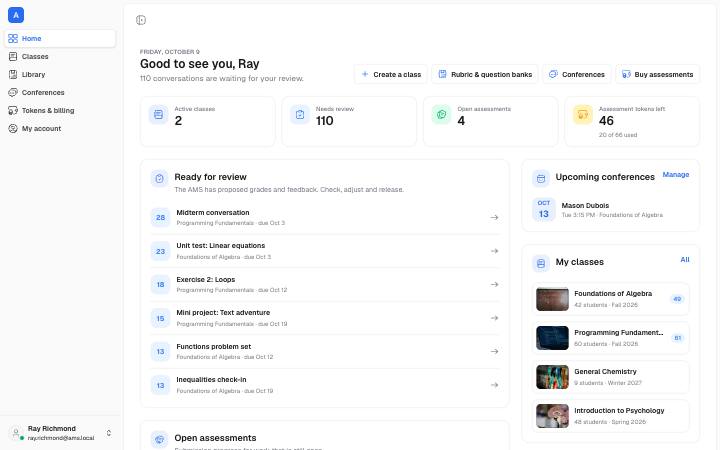Click the Active classes 2 card
The width and height of the screenshot is (720, 450).
(208, 122)
